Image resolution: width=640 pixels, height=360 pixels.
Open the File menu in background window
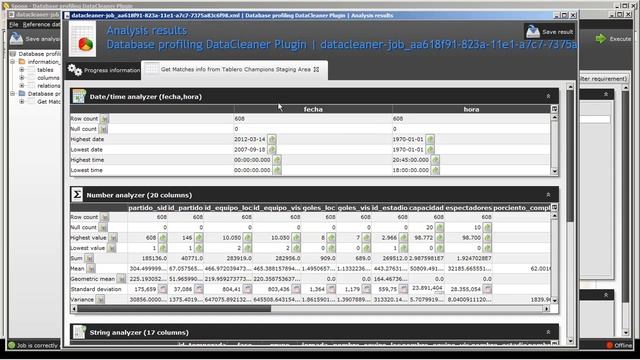[x=13, y=24]
